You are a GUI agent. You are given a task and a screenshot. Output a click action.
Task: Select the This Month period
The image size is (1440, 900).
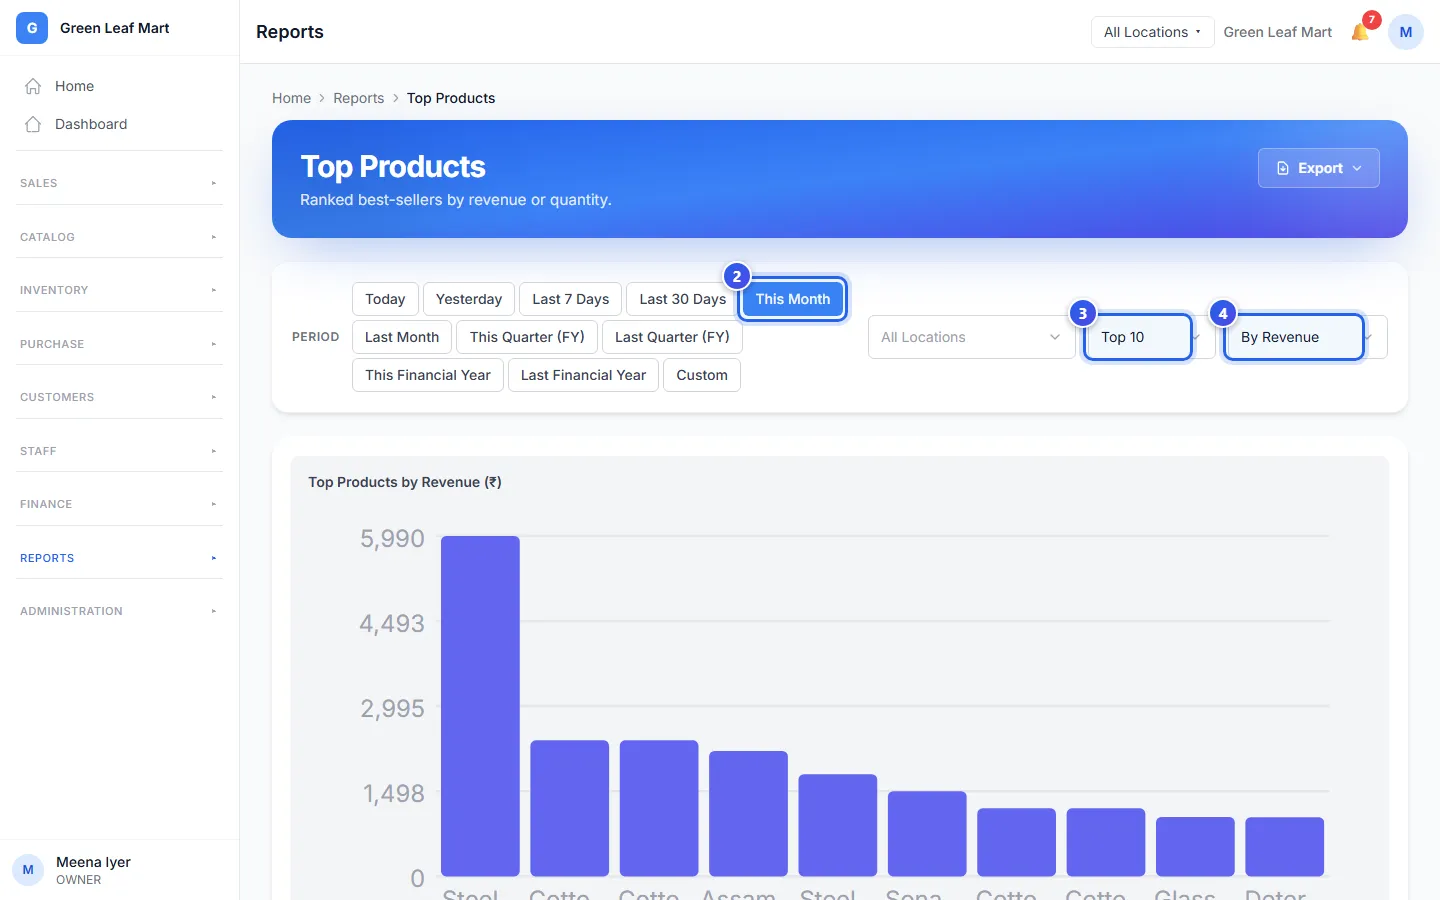tap(793, 299)
